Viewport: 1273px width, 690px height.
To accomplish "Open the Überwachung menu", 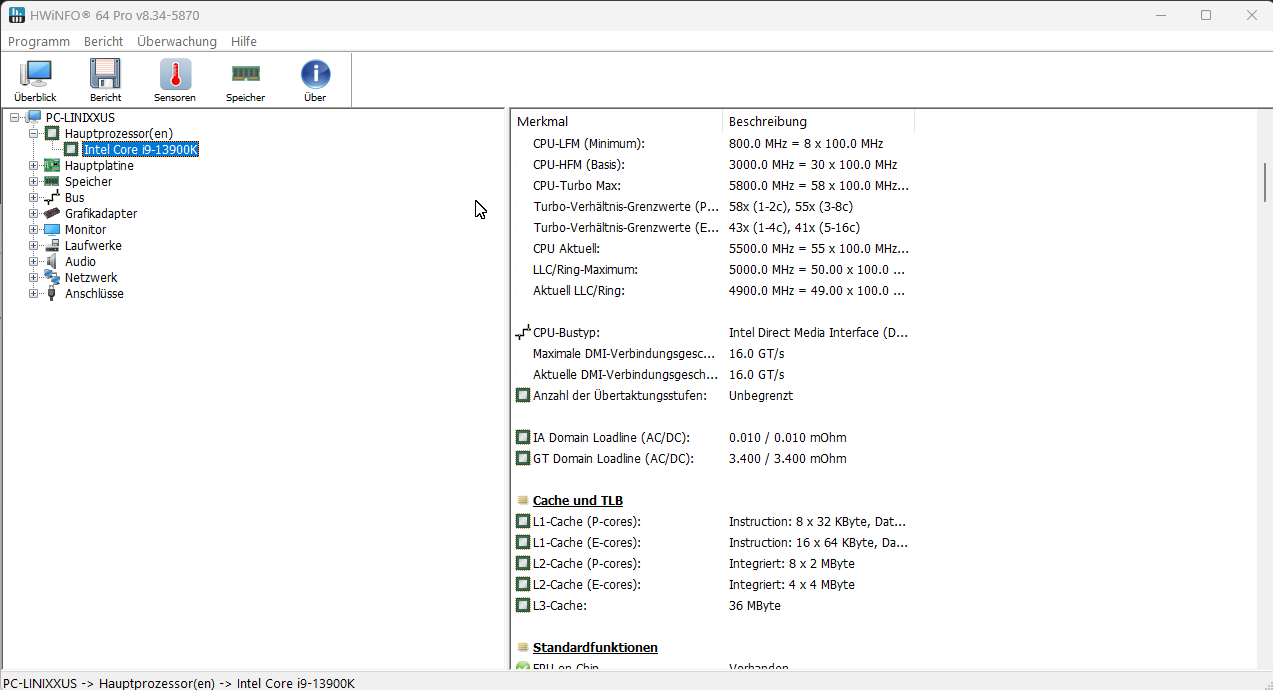I will (x=177, y=41).
